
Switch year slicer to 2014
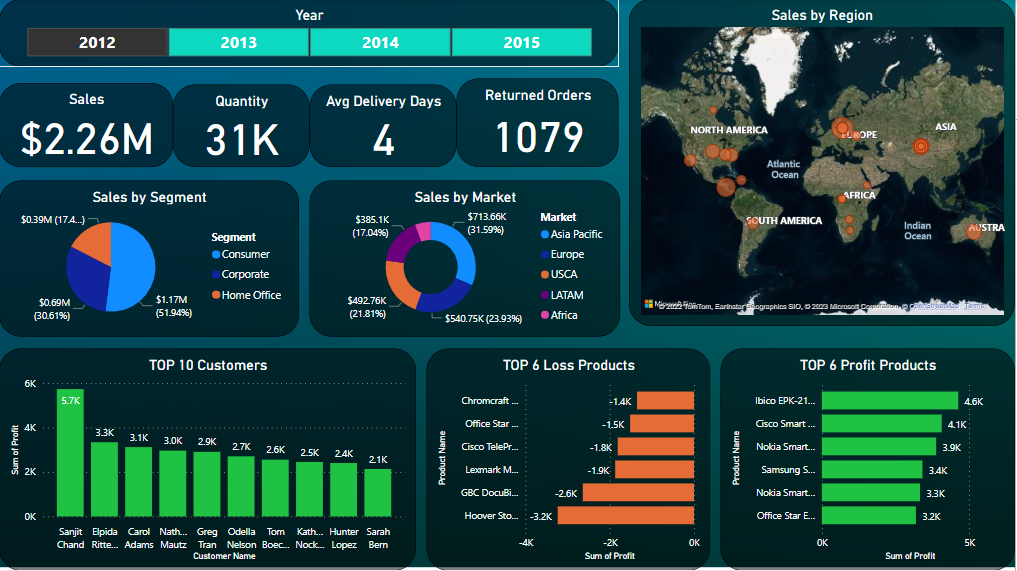point(380,42)
